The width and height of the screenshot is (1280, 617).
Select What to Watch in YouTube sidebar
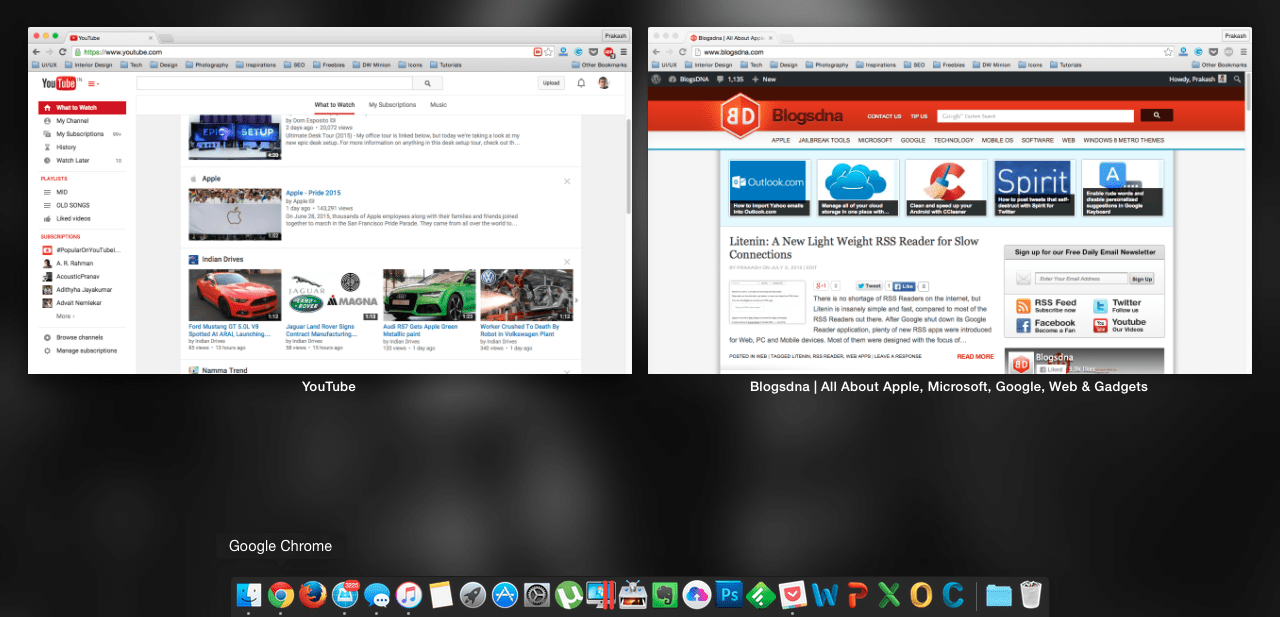pyautogui.click(x=82, y=107)
